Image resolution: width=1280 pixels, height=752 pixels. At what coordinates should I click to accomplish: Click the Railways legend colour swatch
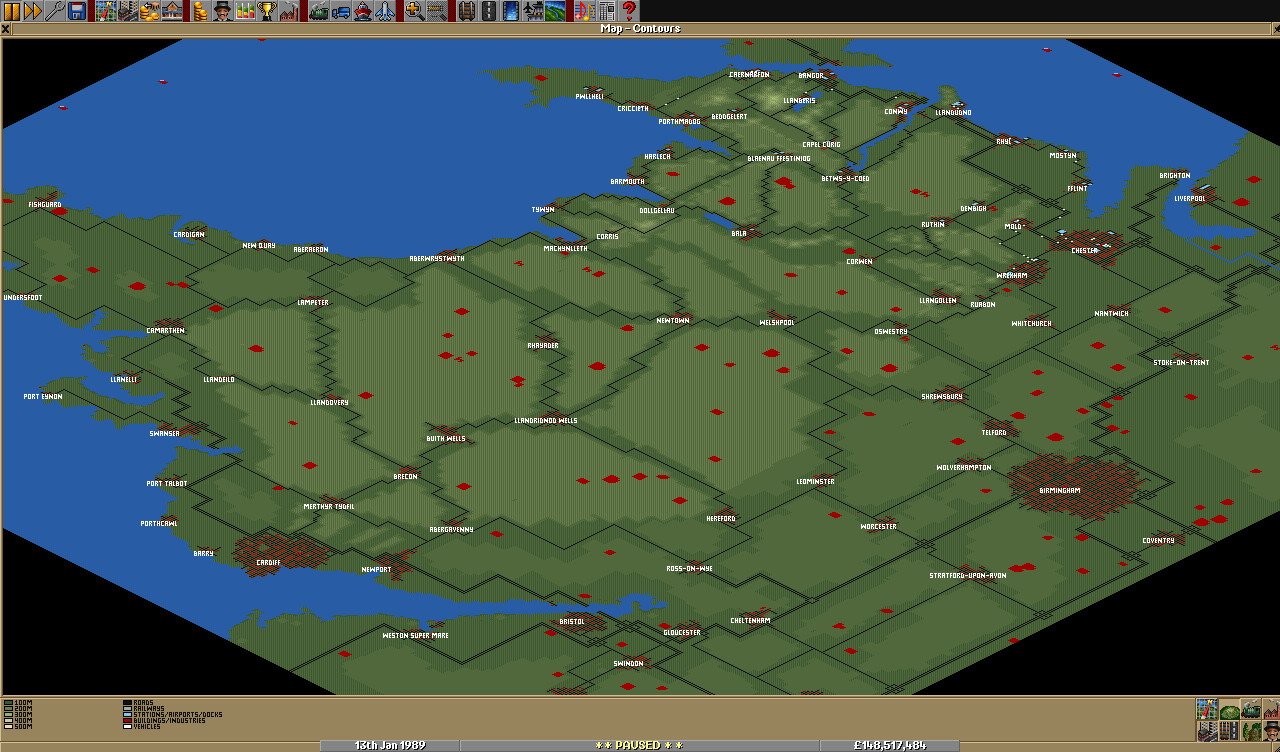click(127, 709)
